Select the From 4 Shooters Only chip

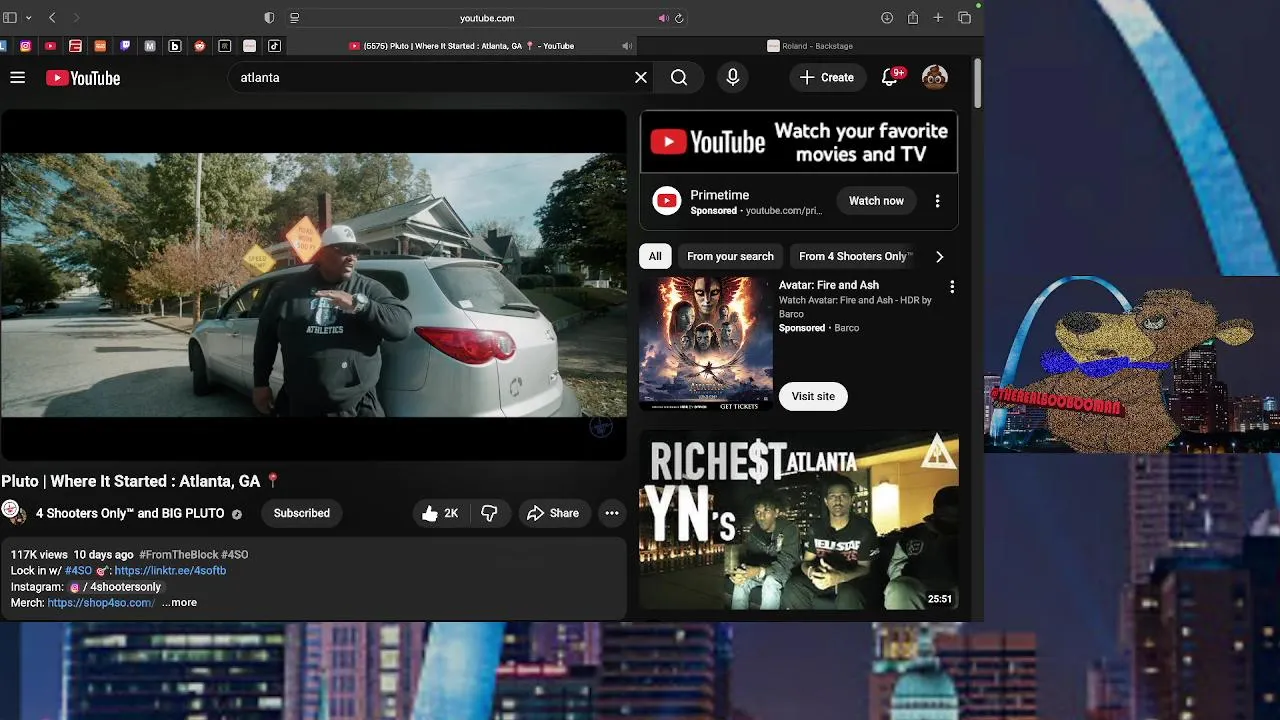click(x=853, y=256)
